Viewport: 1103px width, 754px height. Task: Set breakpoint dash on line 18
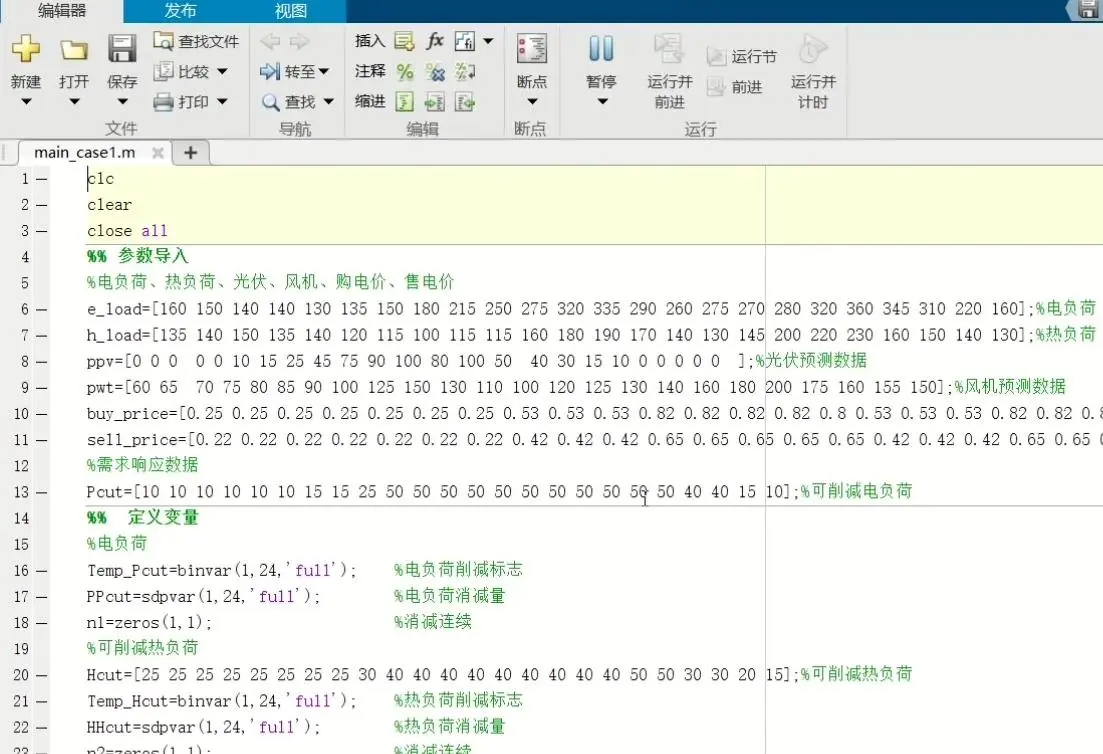pos(42,623)
